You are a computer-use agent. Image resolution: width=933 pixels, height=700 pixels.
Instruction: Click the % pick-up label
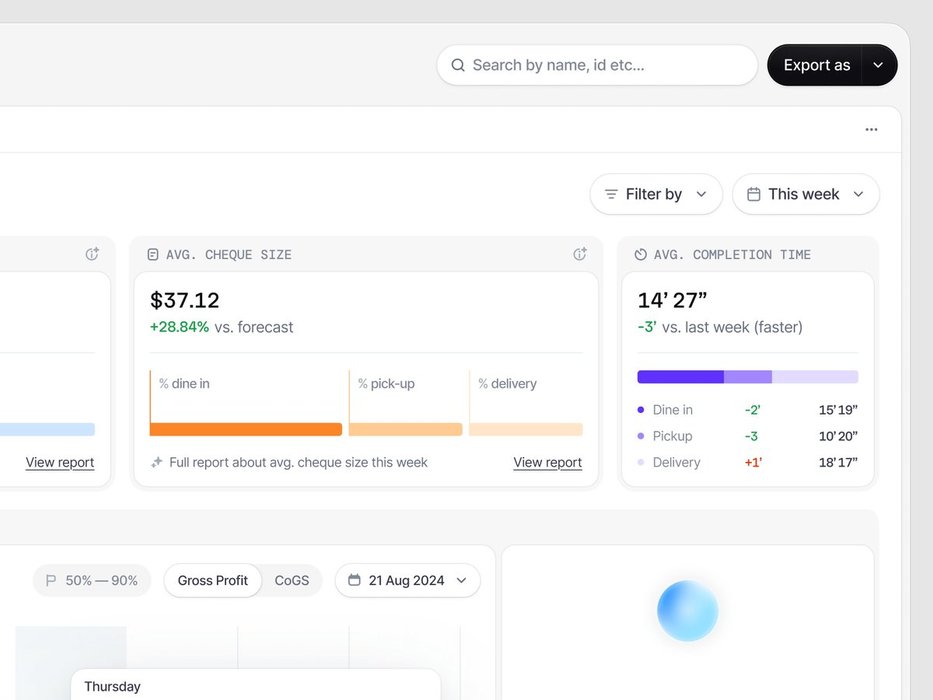(x=386, y=383)
